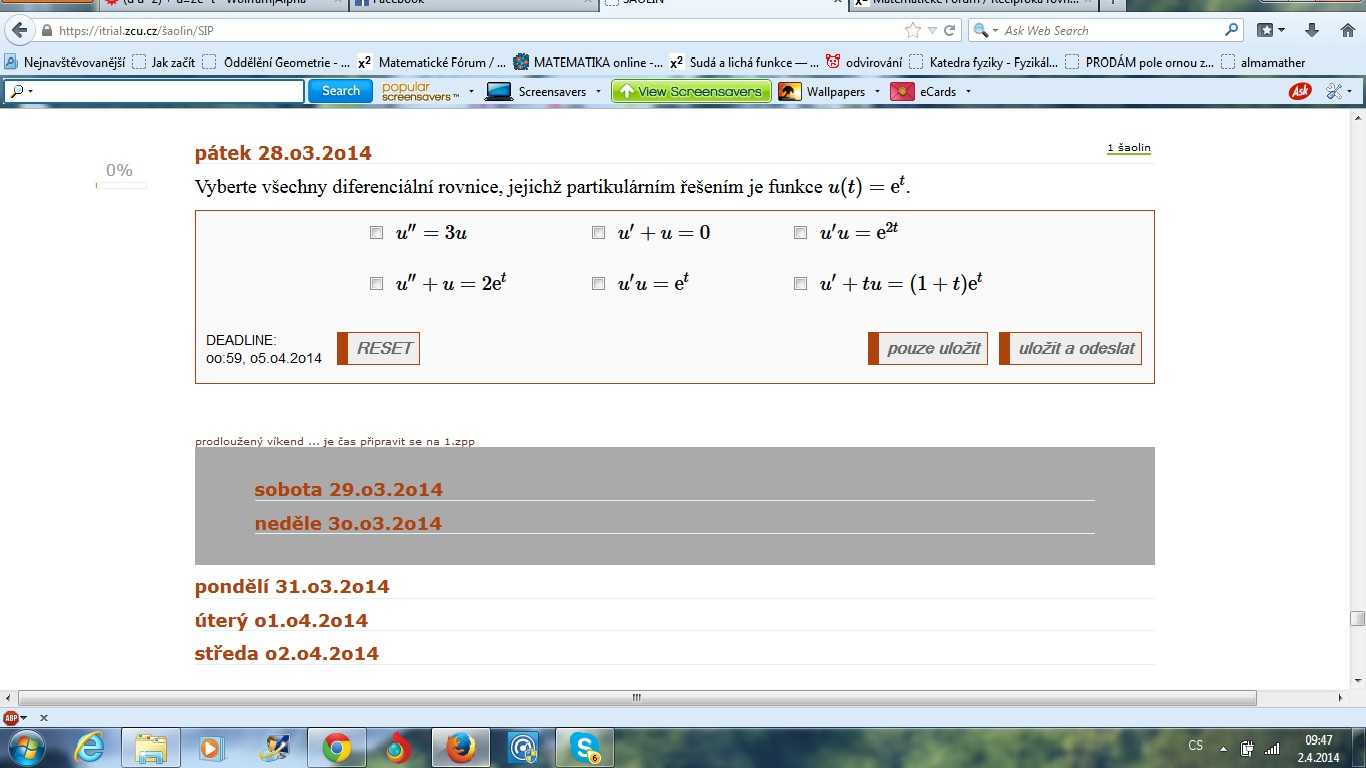The image size is (1366, 768).
Task: Check the box for u'u = e^2t
Action: [800, 232]
